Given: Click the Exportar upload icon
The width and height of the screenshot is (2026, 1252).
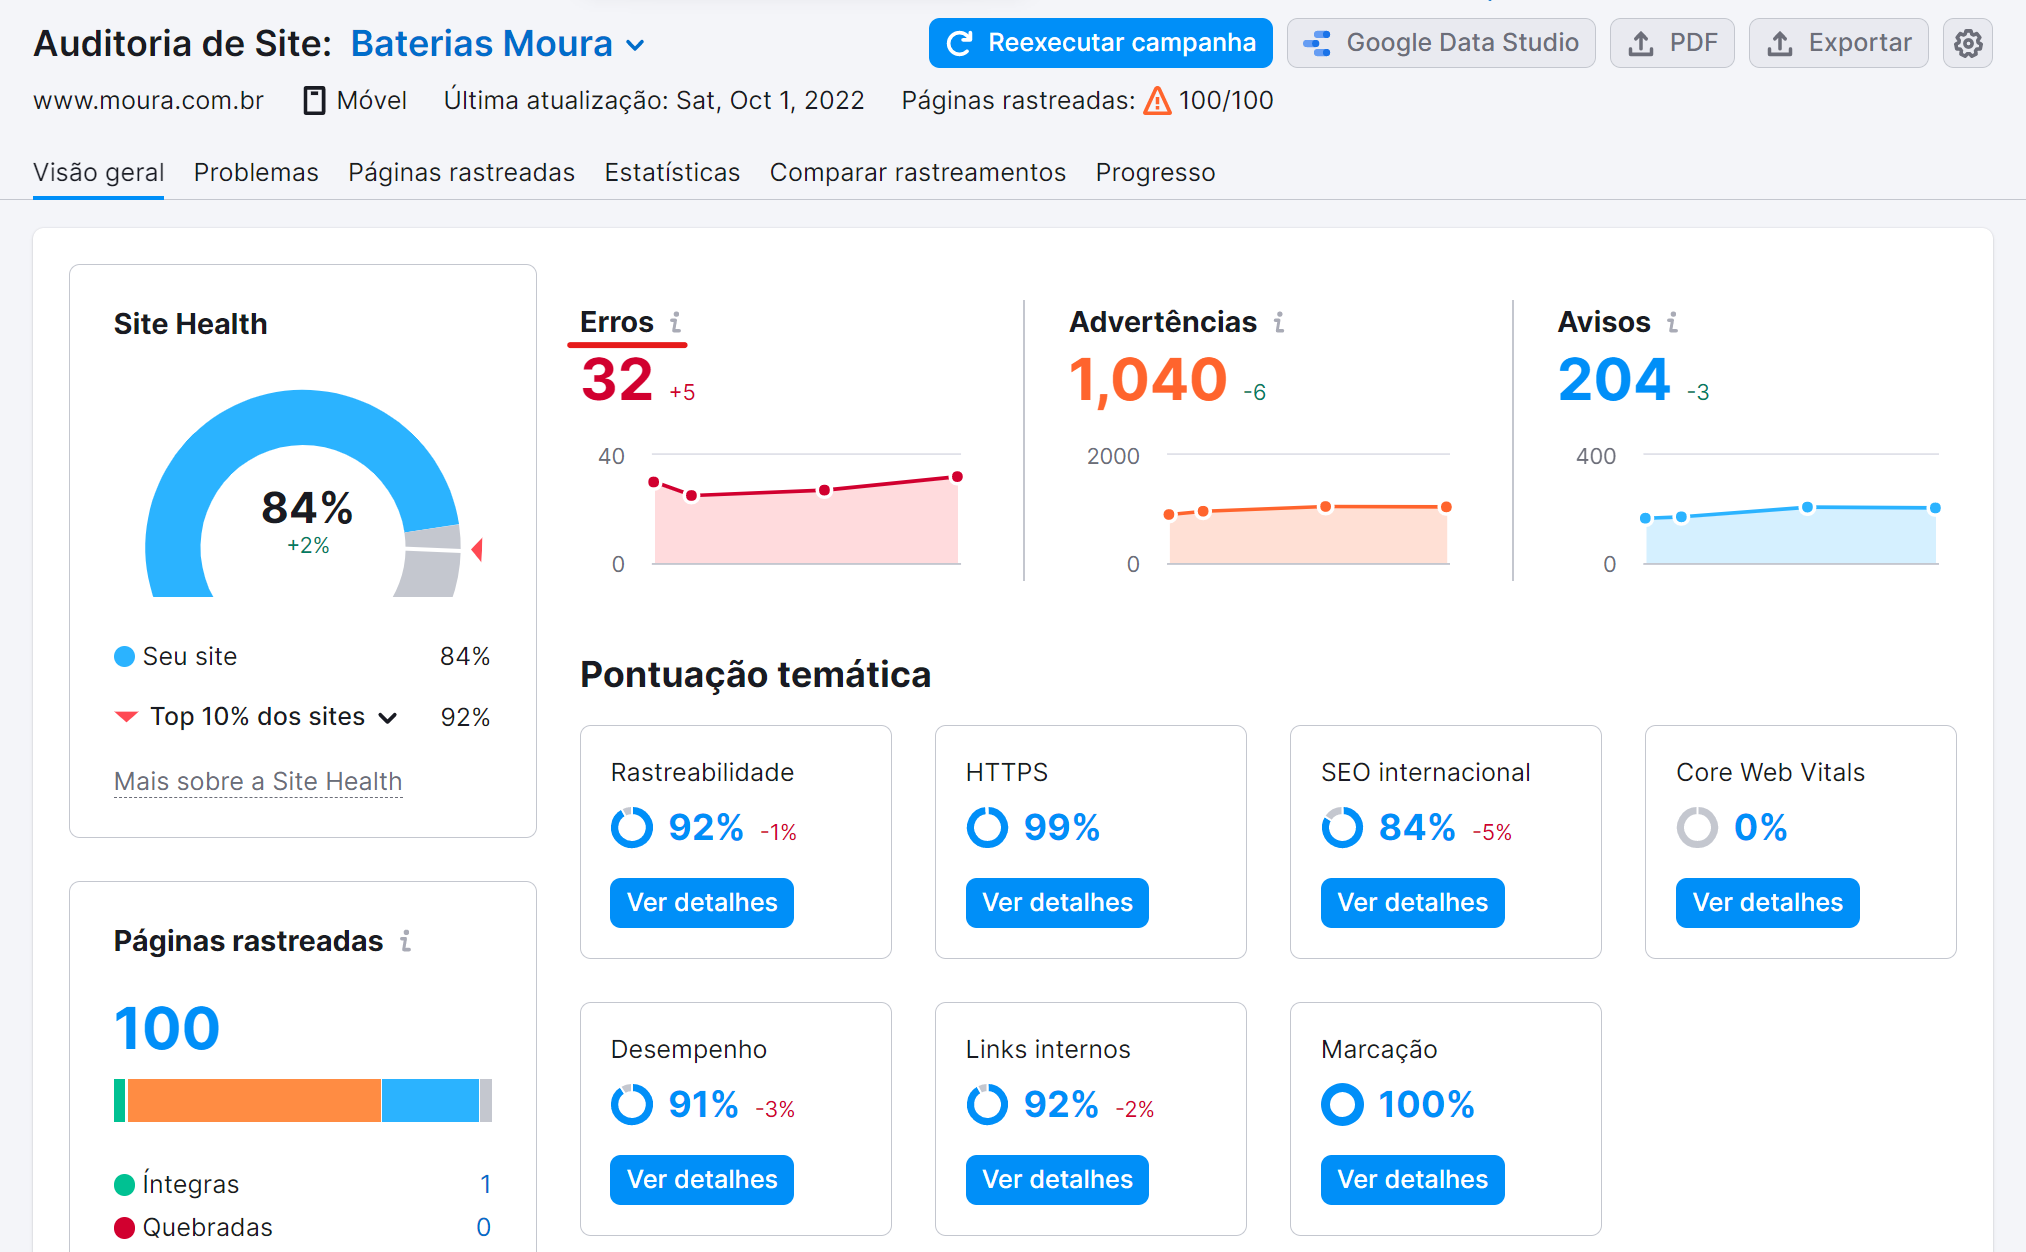Looking at the screenshot, I should tap(1780, 43).
